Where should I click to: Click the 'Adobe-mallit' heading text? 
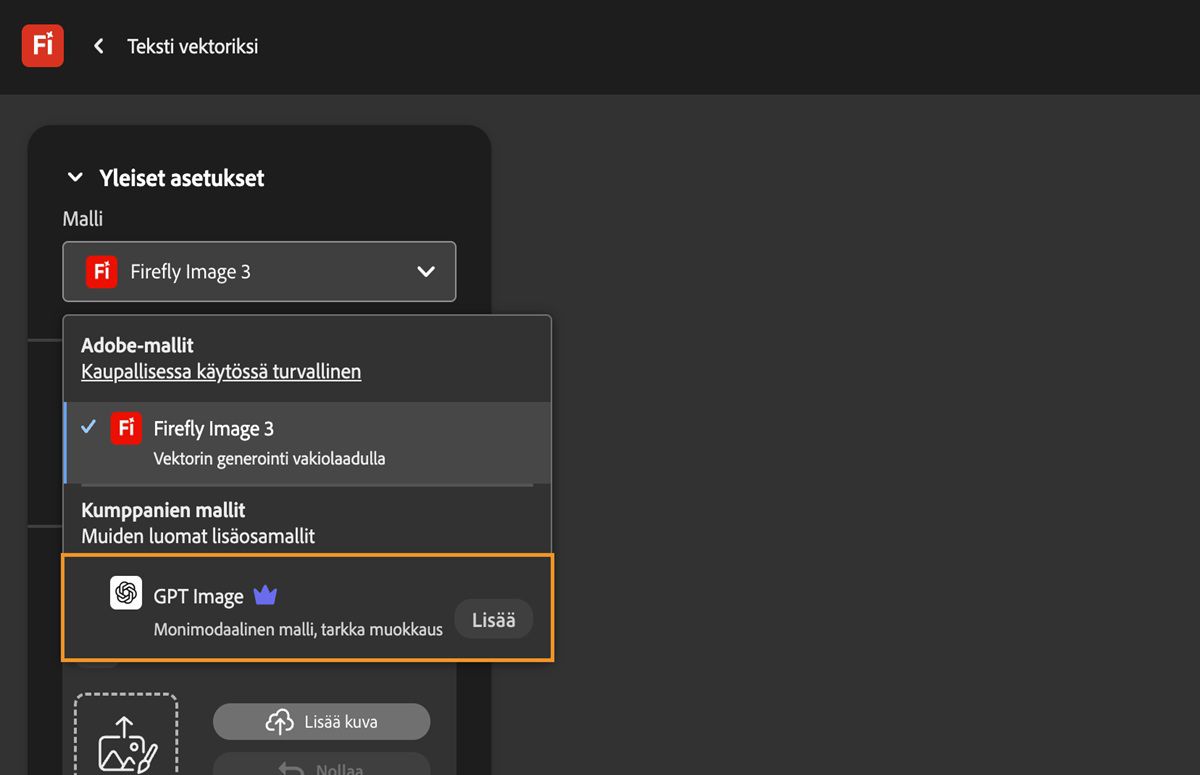tap(137, 346)
